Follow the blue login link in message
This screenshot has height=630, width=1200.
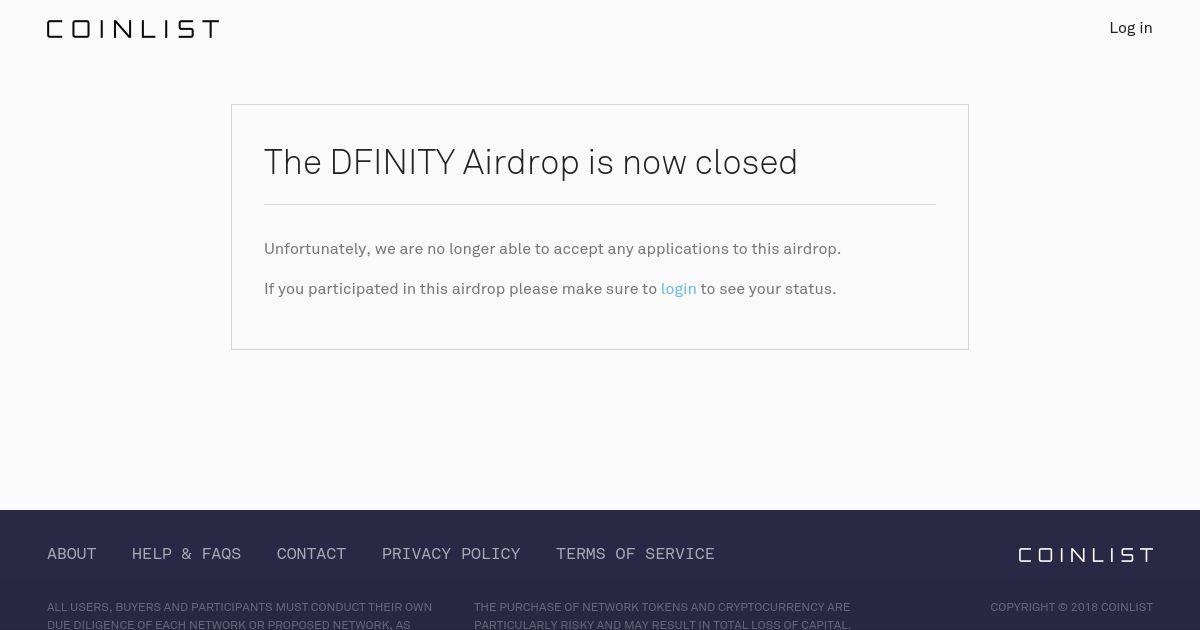click(678, 289)
